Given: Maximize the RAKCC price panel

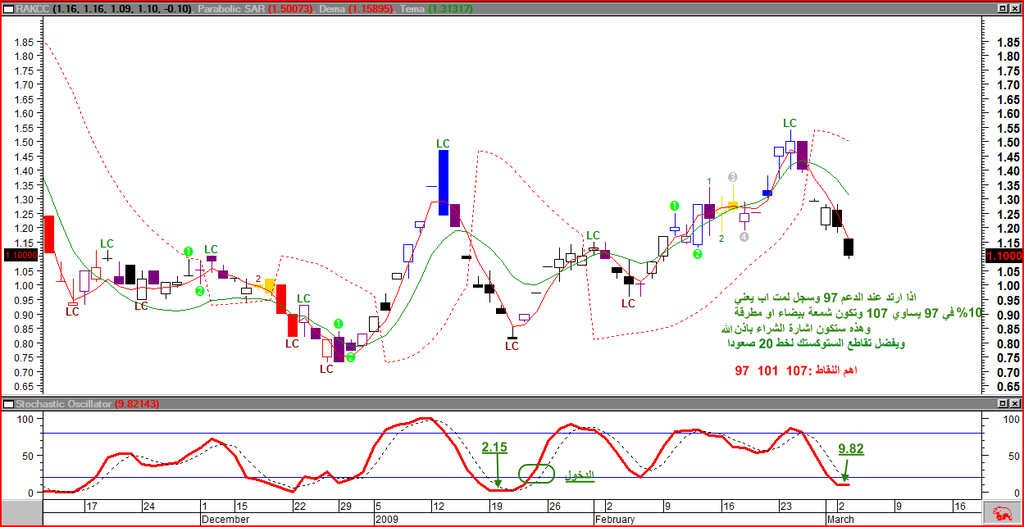Looking at the screenshot, I should tap(1001, 7).
